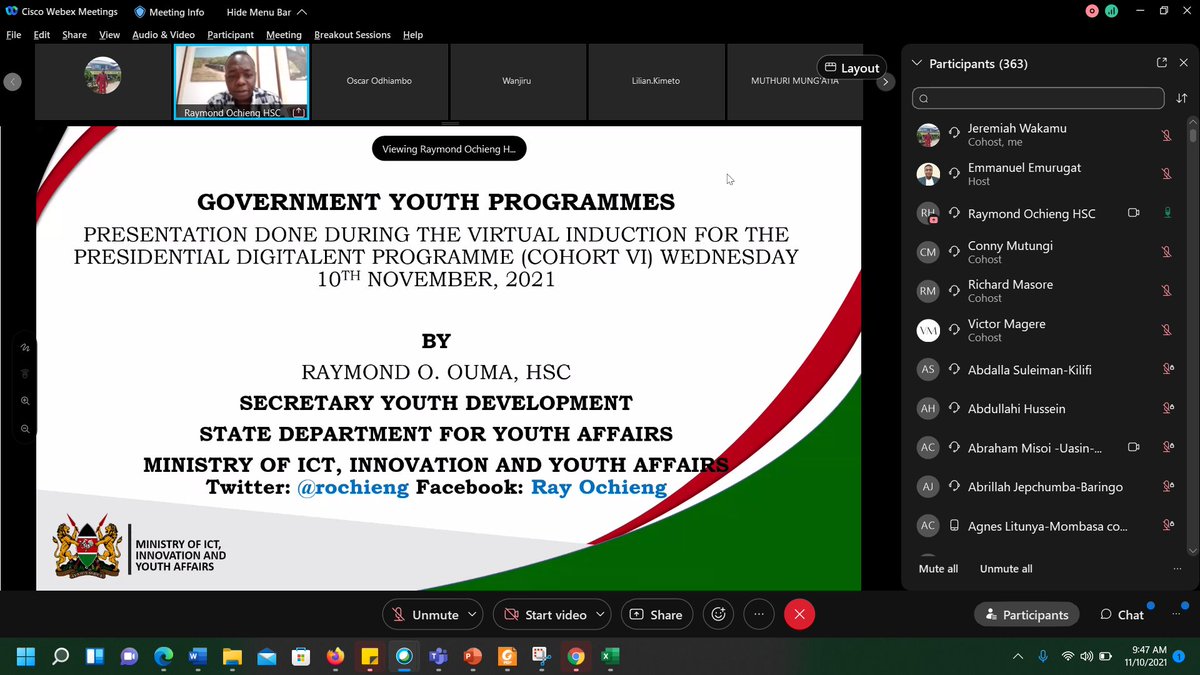Open the Audio & Video menu
This screenshot has width=1200, height=675.
(163, 34)
